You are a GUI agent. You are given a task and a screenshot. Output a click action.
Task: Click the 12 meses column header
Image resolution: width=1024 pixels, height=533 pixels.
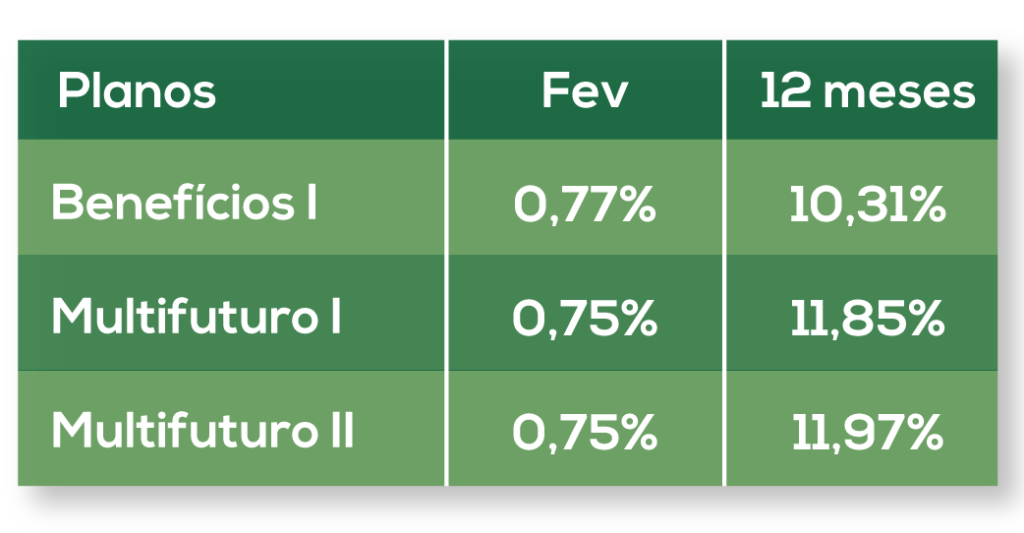click(x=866, y=92)
